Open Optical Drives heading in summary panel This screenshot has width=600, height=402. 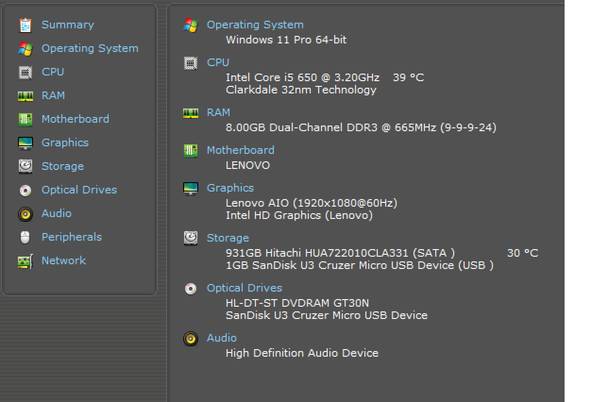pos(245,288)
